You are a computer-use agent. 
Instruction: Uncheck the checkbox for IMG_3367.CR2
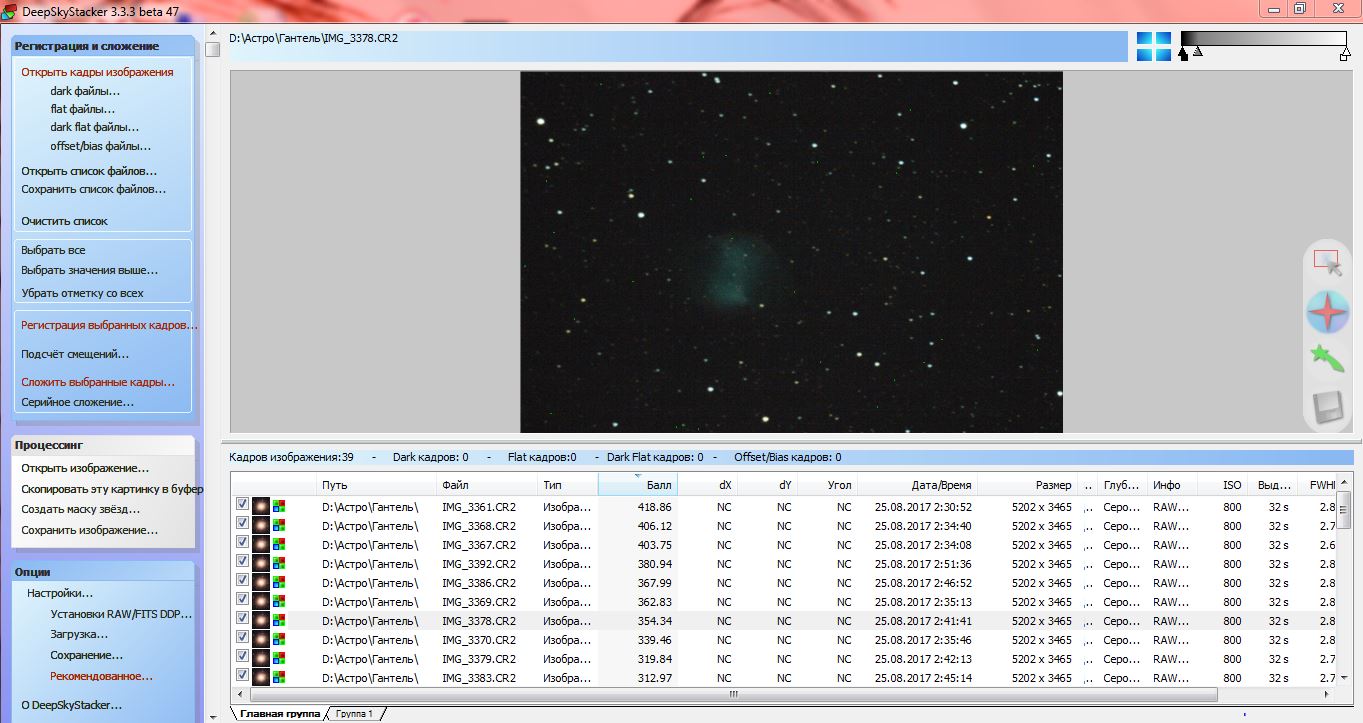[x=242, y=545]
